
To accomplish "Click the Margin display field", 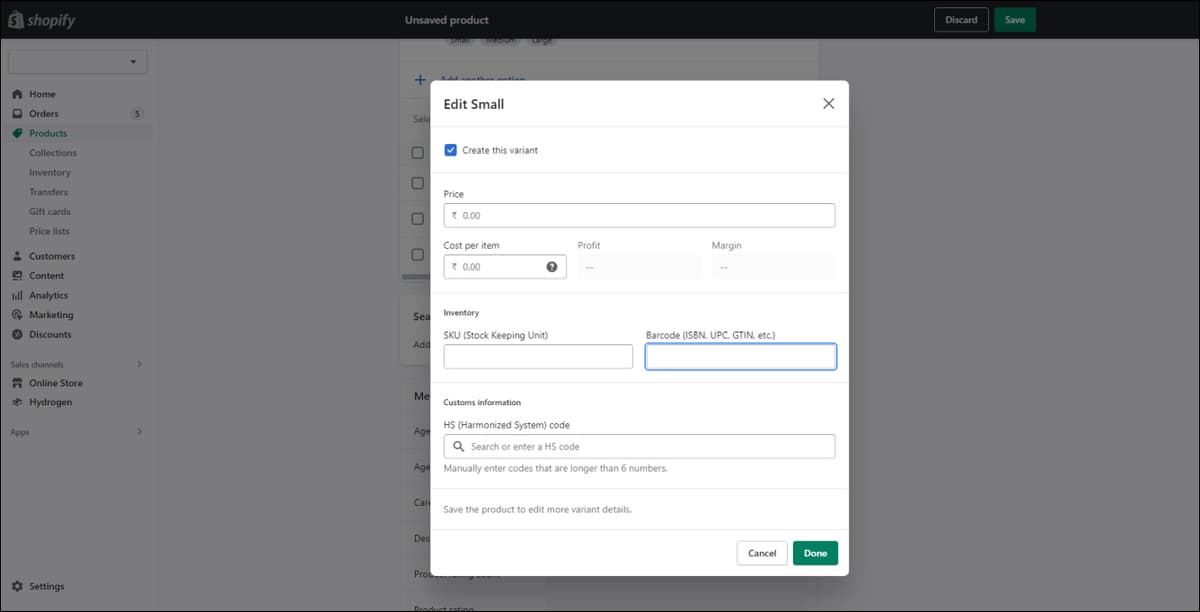I will [x=773, y=267].
